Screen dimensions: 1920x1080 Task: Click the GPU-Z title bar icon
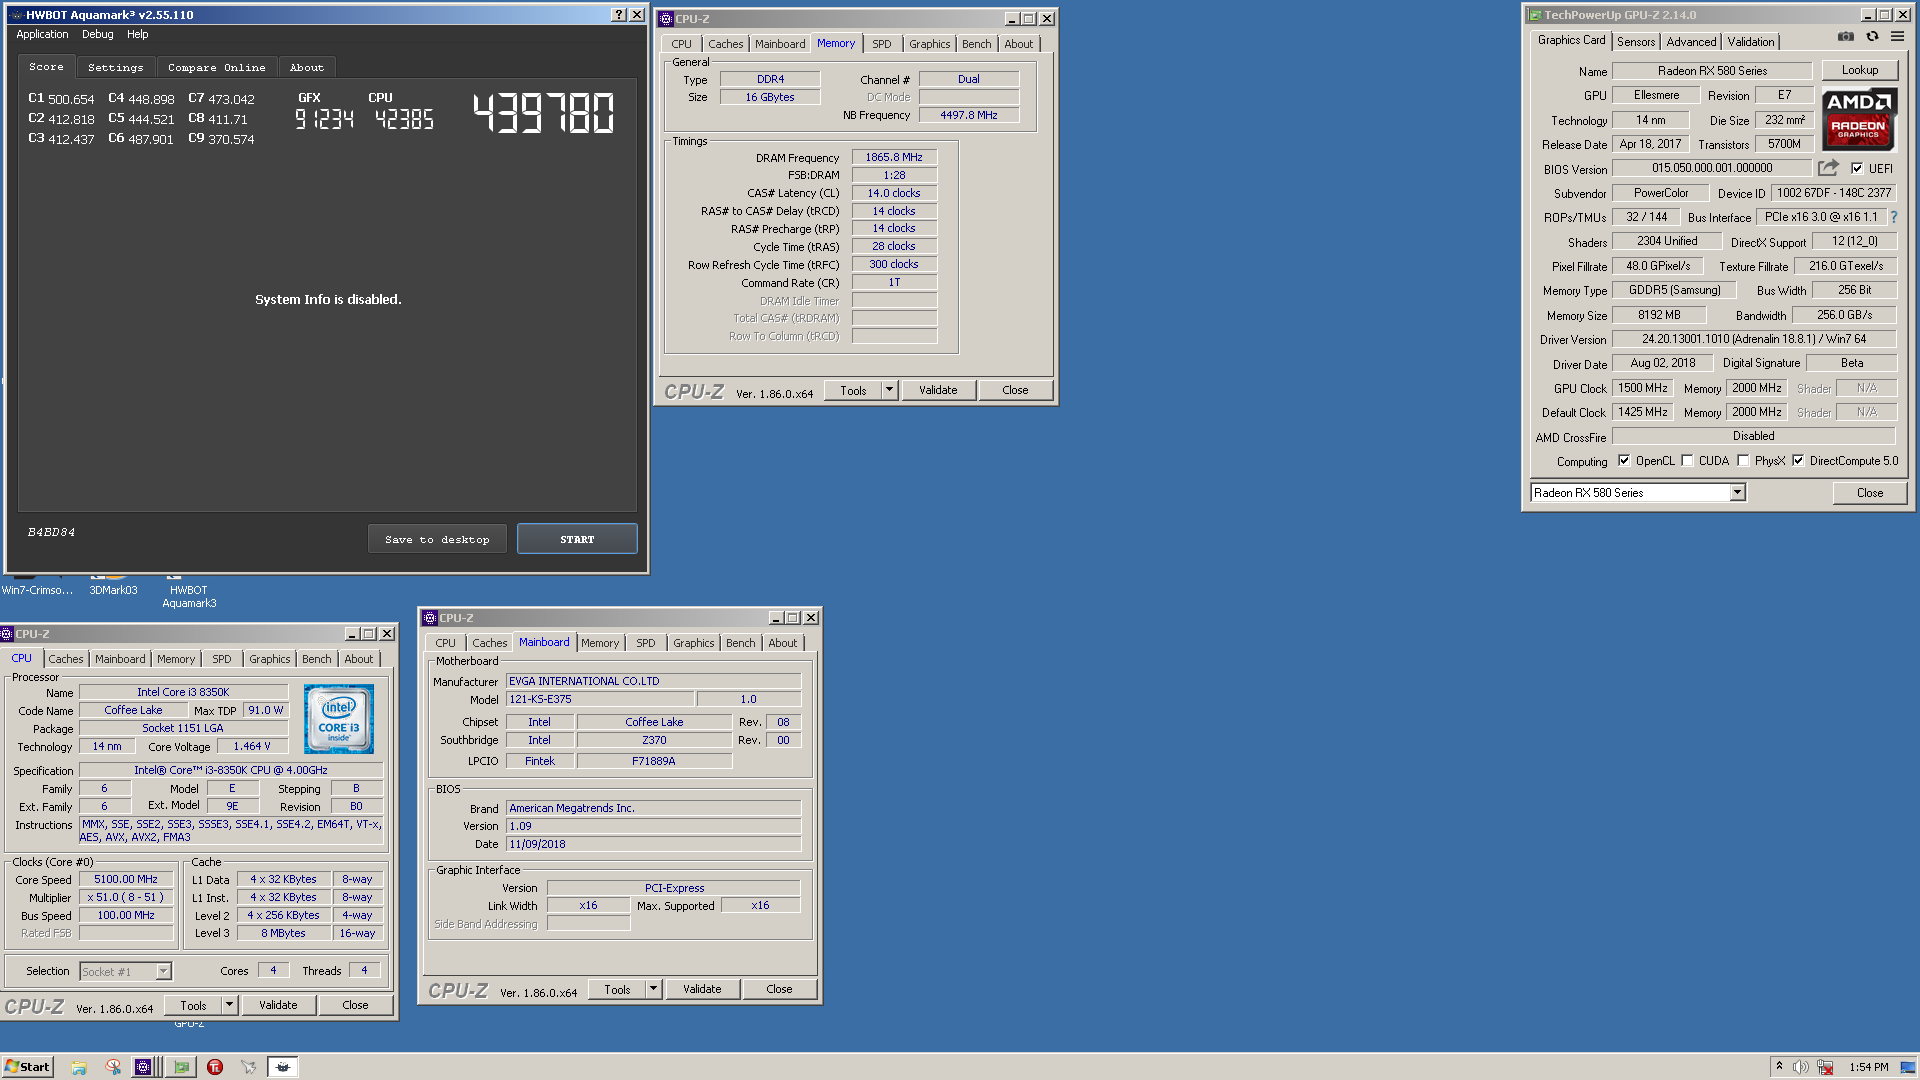coord(1534,15)
